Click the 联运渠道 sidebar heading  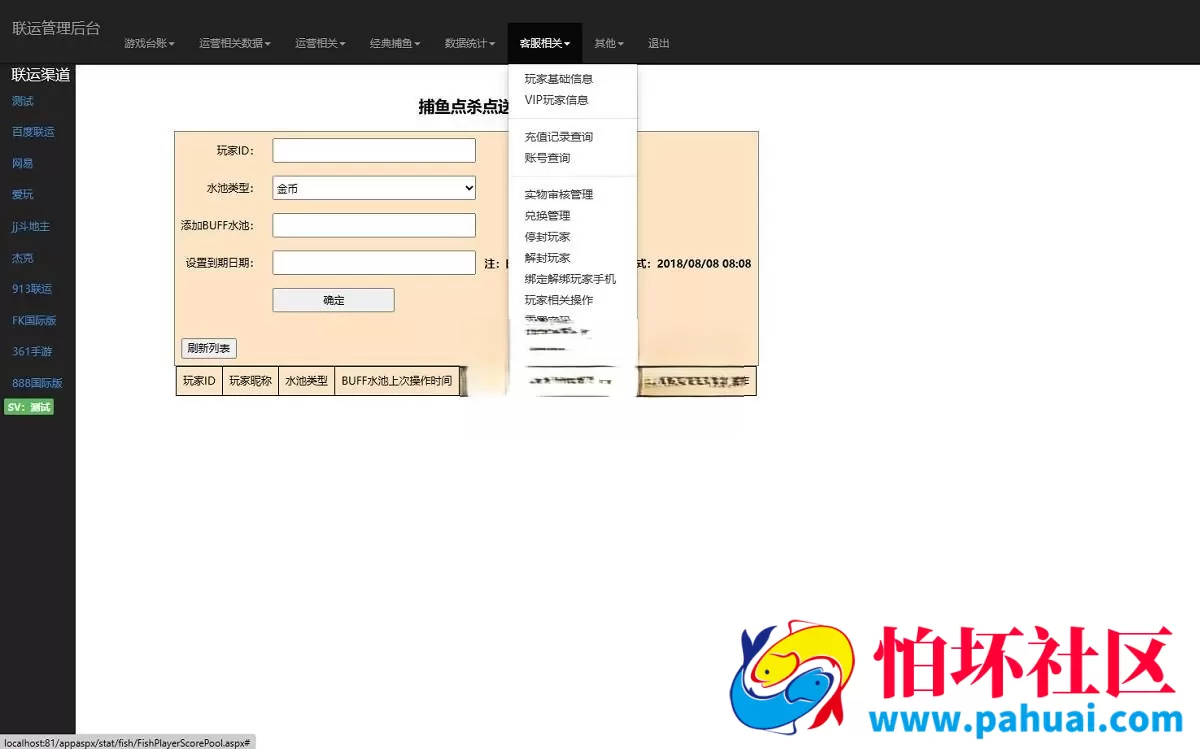point(41,75)
